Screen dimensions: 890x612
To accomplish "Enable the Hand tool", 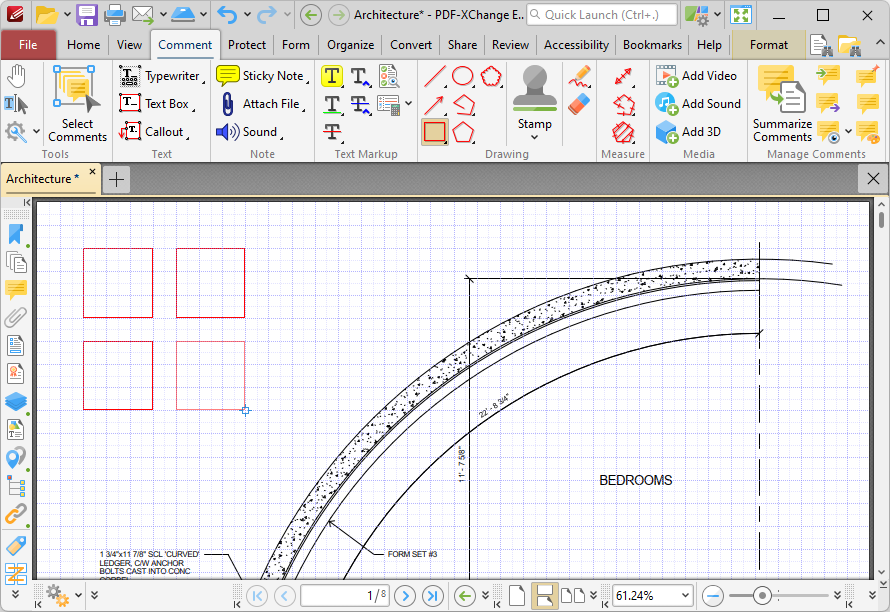I will click(16, 76).
